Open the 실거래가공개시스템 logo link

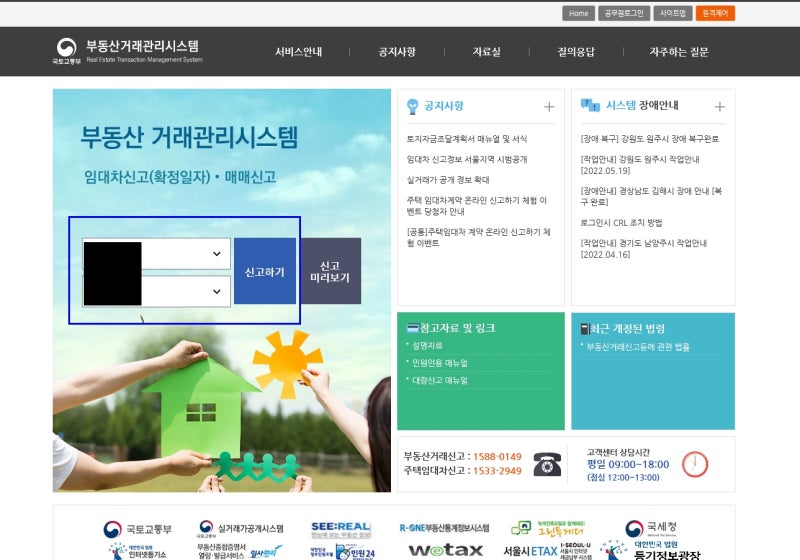240,529
